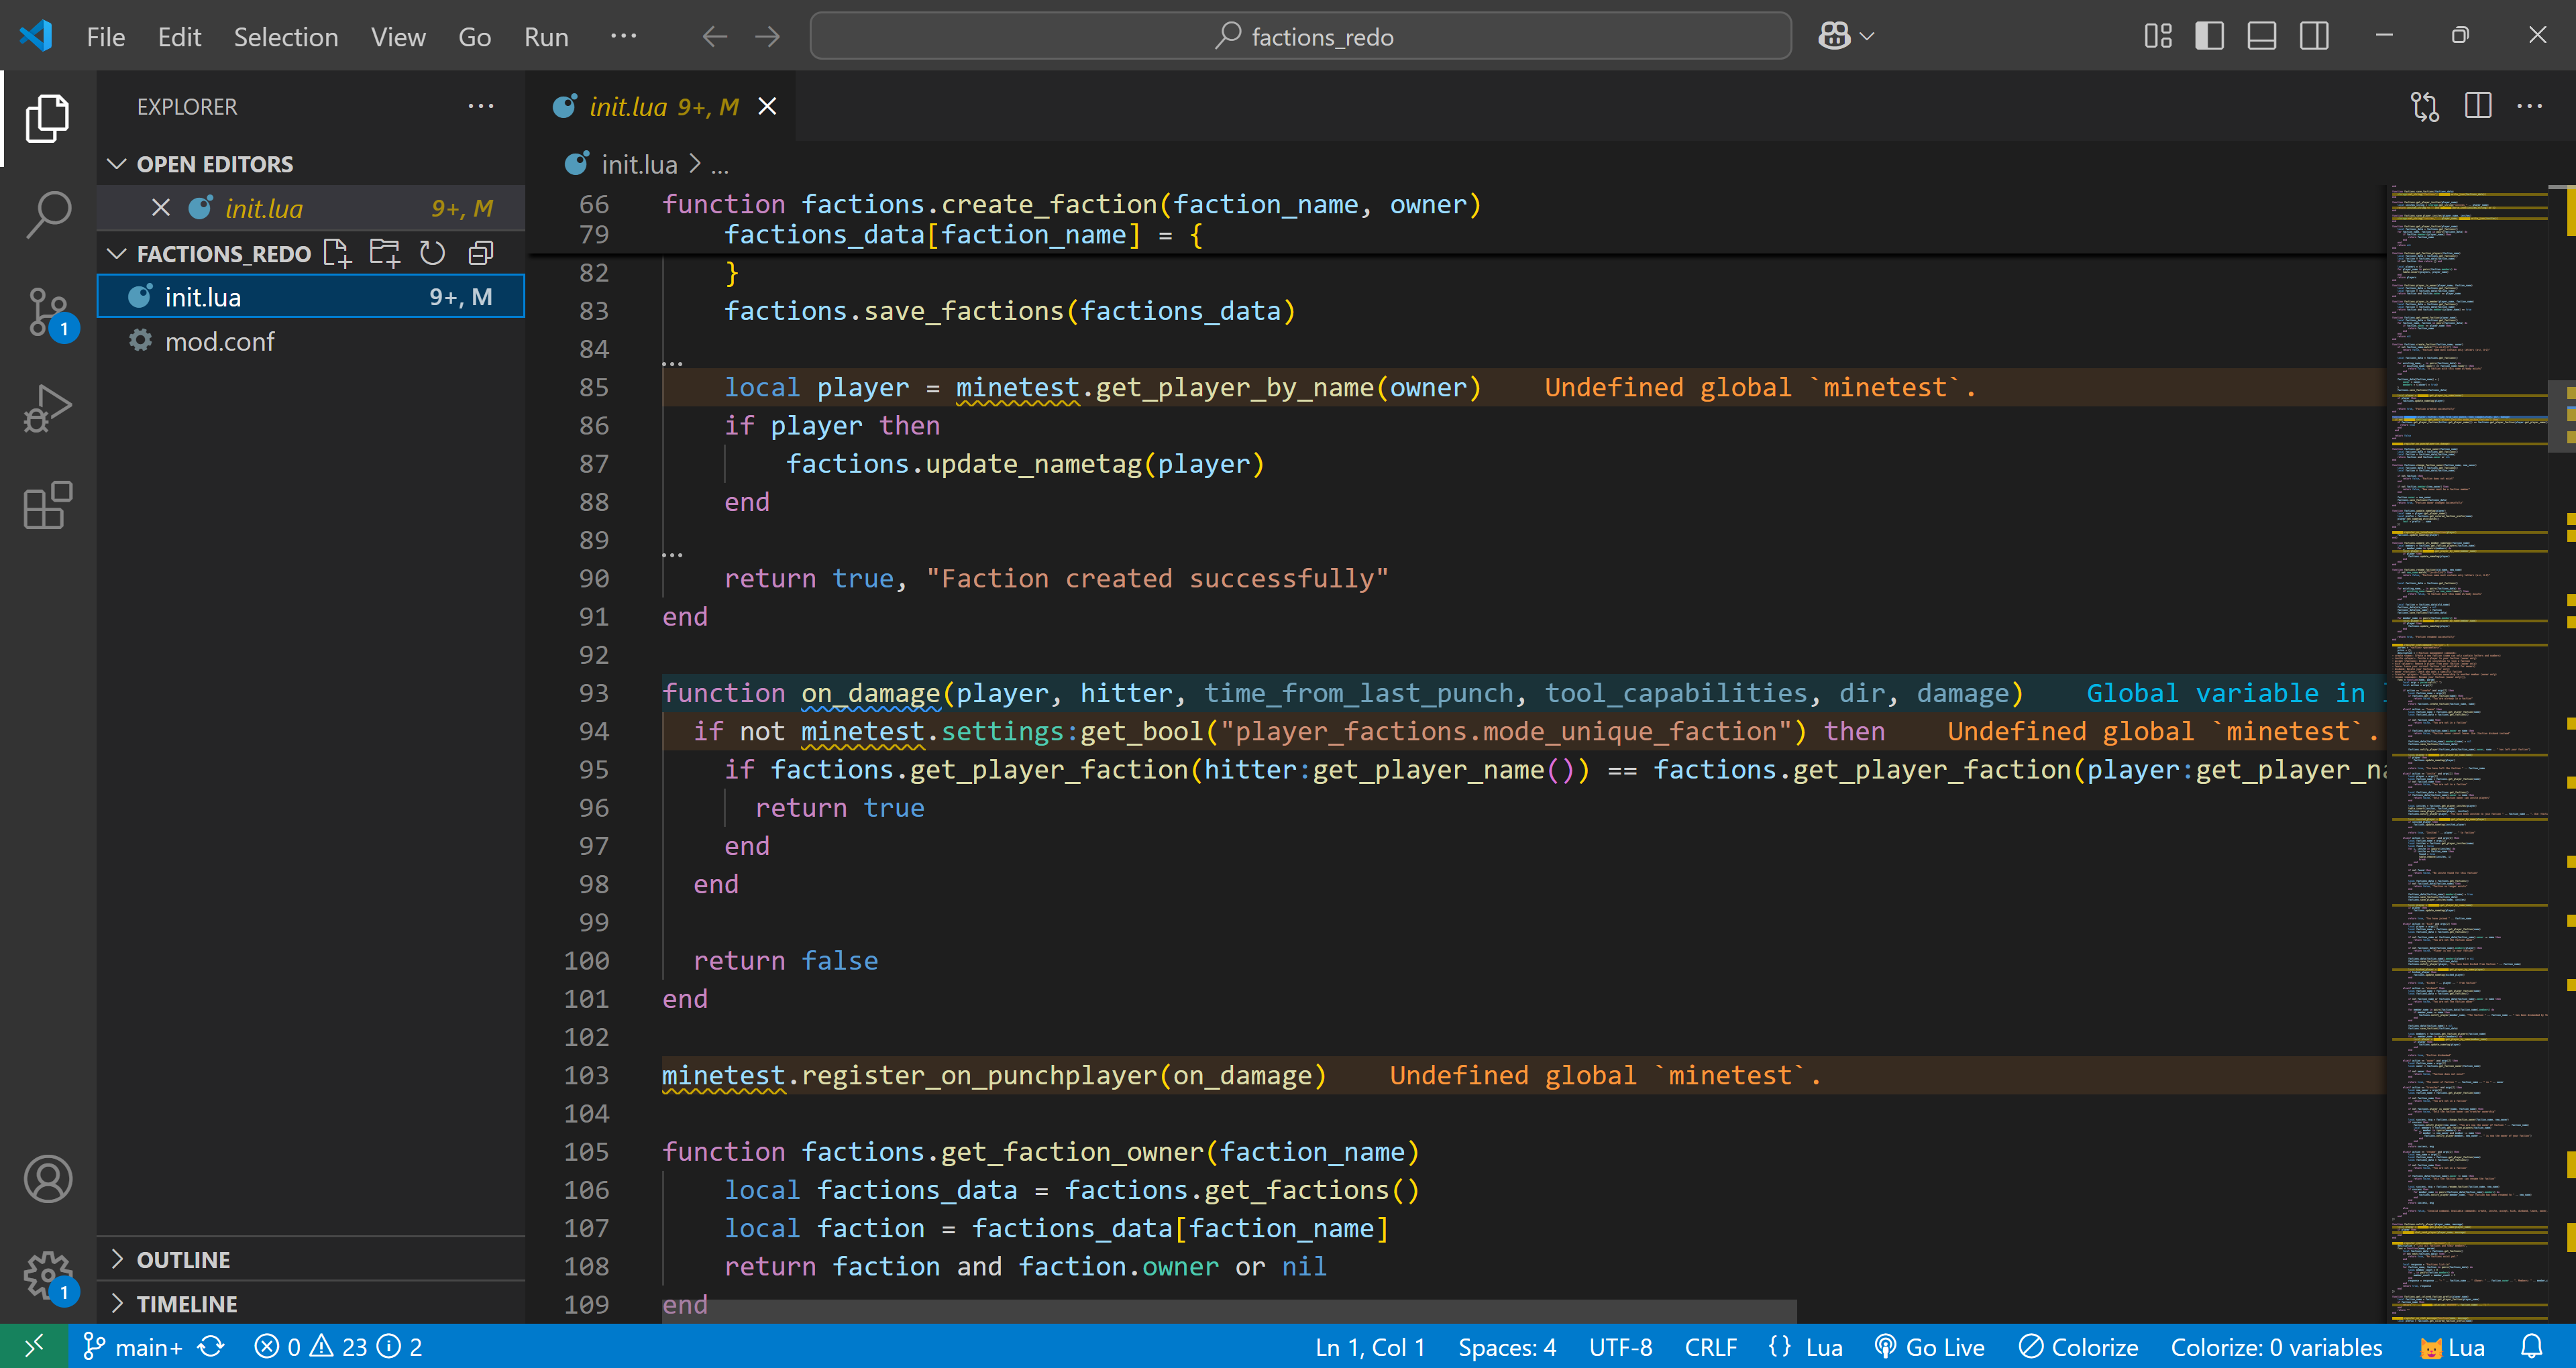The width and height of the screenshot is (2576, 1368).
Task: Toggle the bottom panel visibility
Action: [x=2261, y=37]
